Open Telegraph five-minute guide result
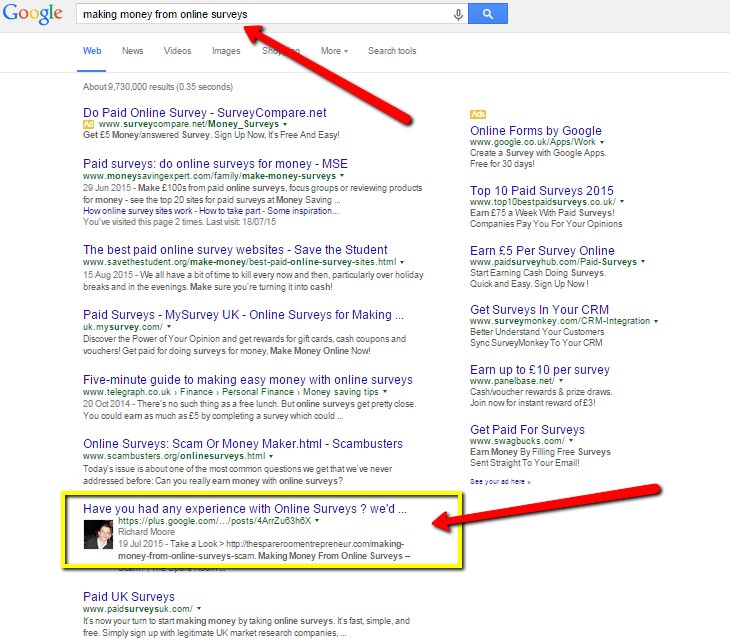Screen dimensions: 730x642 click(248, 380)
